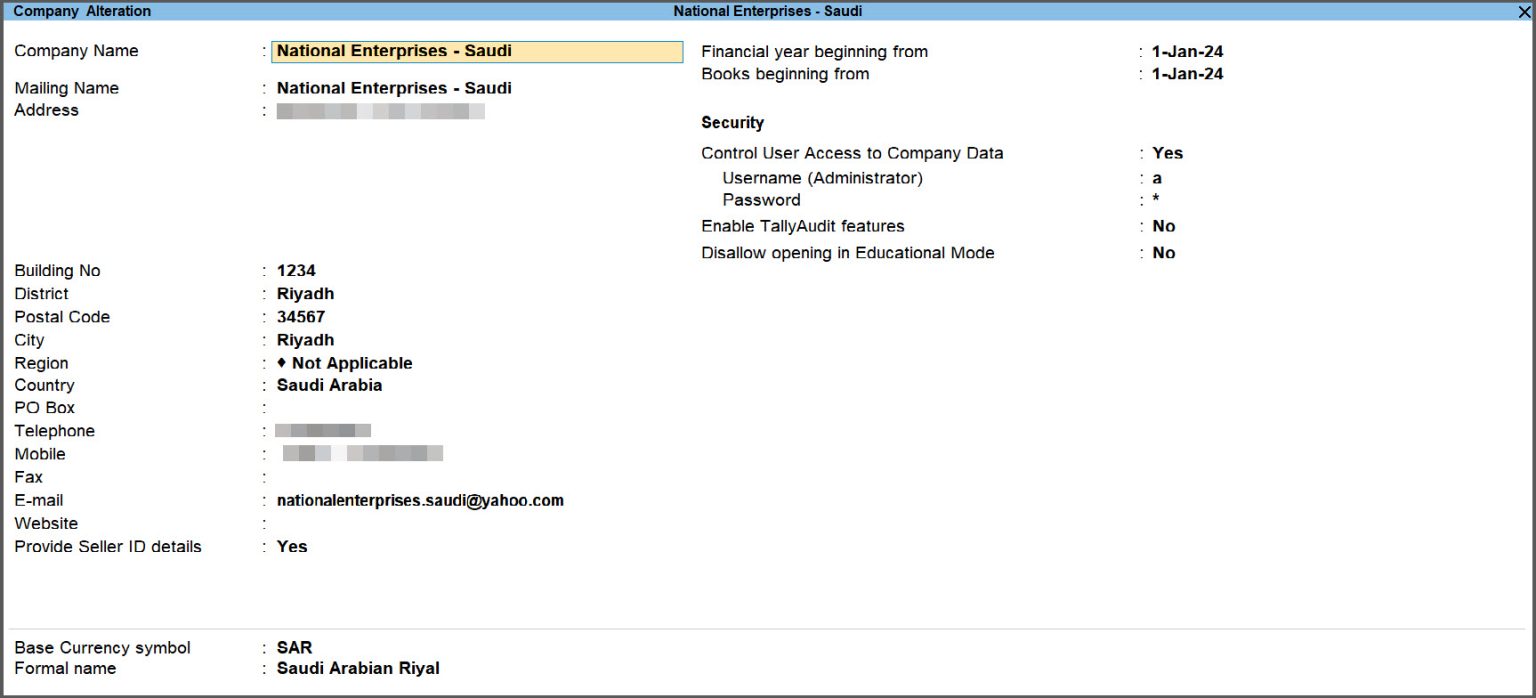Toggle Disallow opening in Educational Mode
The width and height of the screenshot is (1536, 698).
click(x=1164, y=252)
